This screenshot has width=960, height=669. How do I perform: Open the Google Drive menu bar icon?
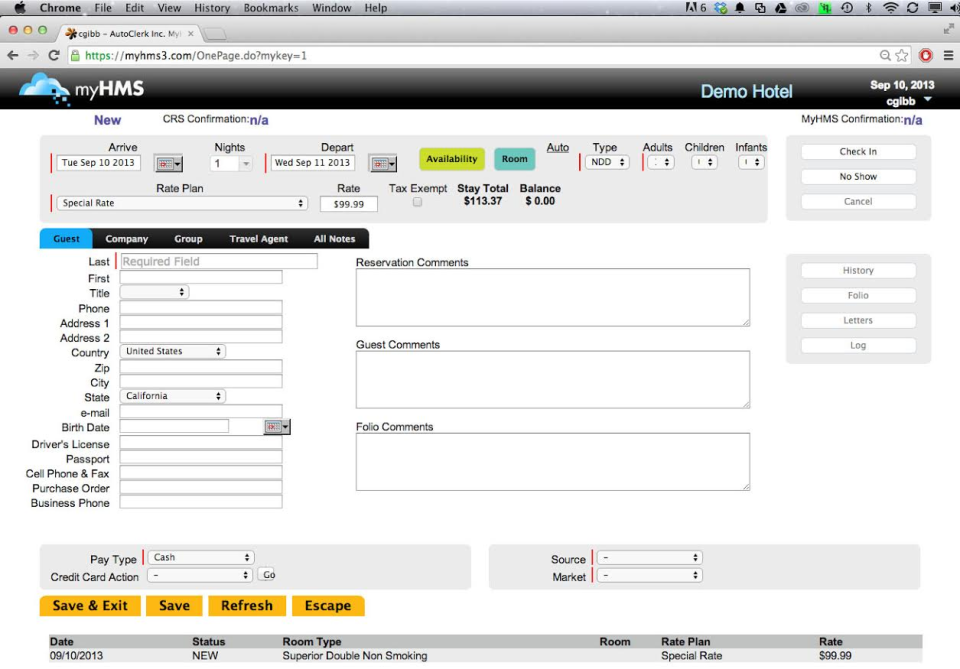point(781,8)
